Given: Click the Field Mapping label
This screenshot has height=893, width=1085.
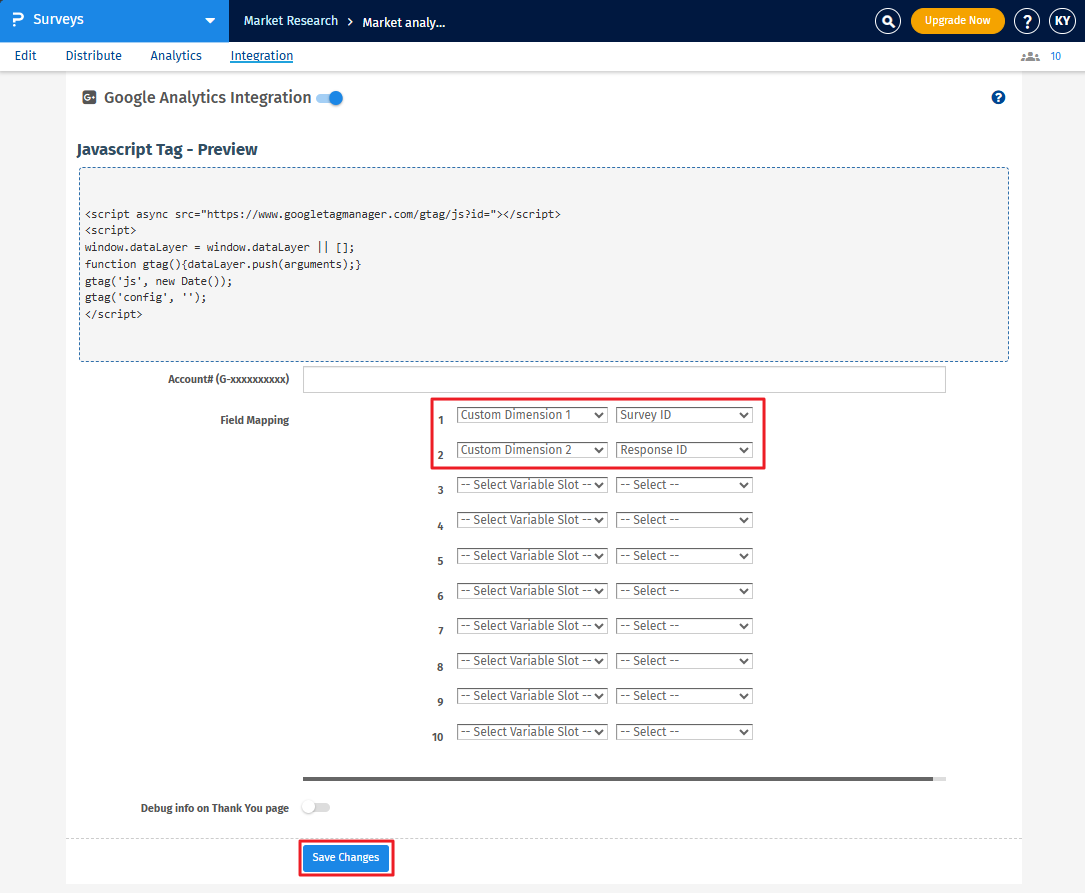Looking at the screenshot, I should pyautogui.click(x=255, y=420).
